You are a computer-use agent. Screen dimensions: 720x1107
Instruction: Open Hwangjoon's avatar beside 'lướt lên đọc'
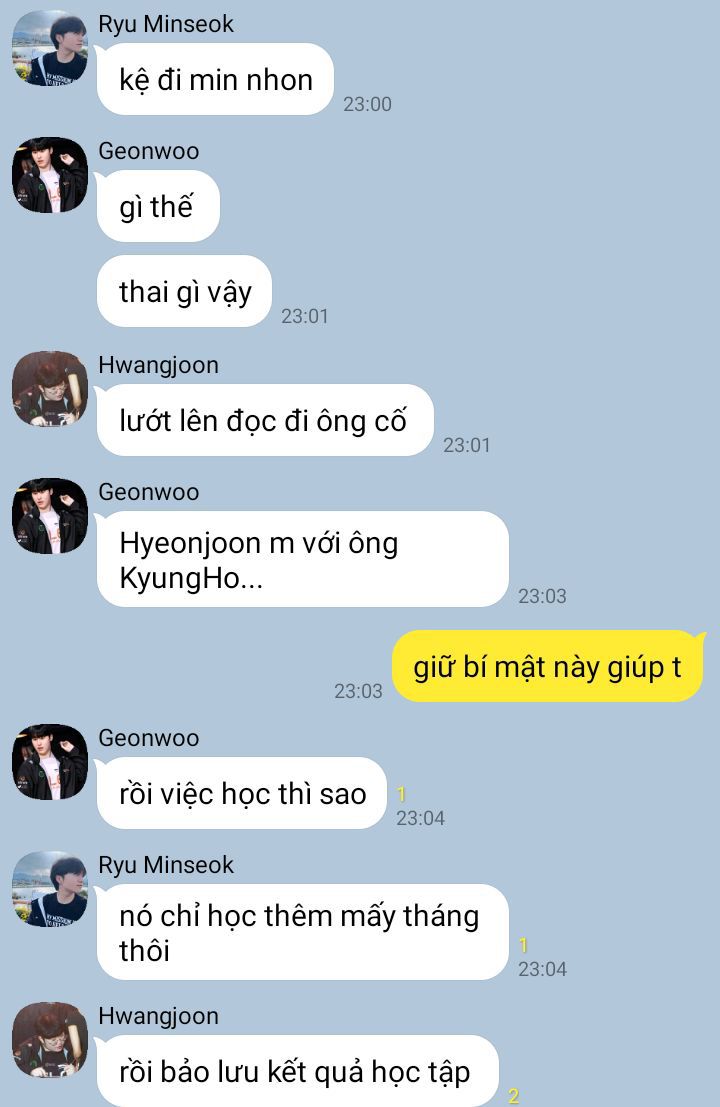[50, 389]
